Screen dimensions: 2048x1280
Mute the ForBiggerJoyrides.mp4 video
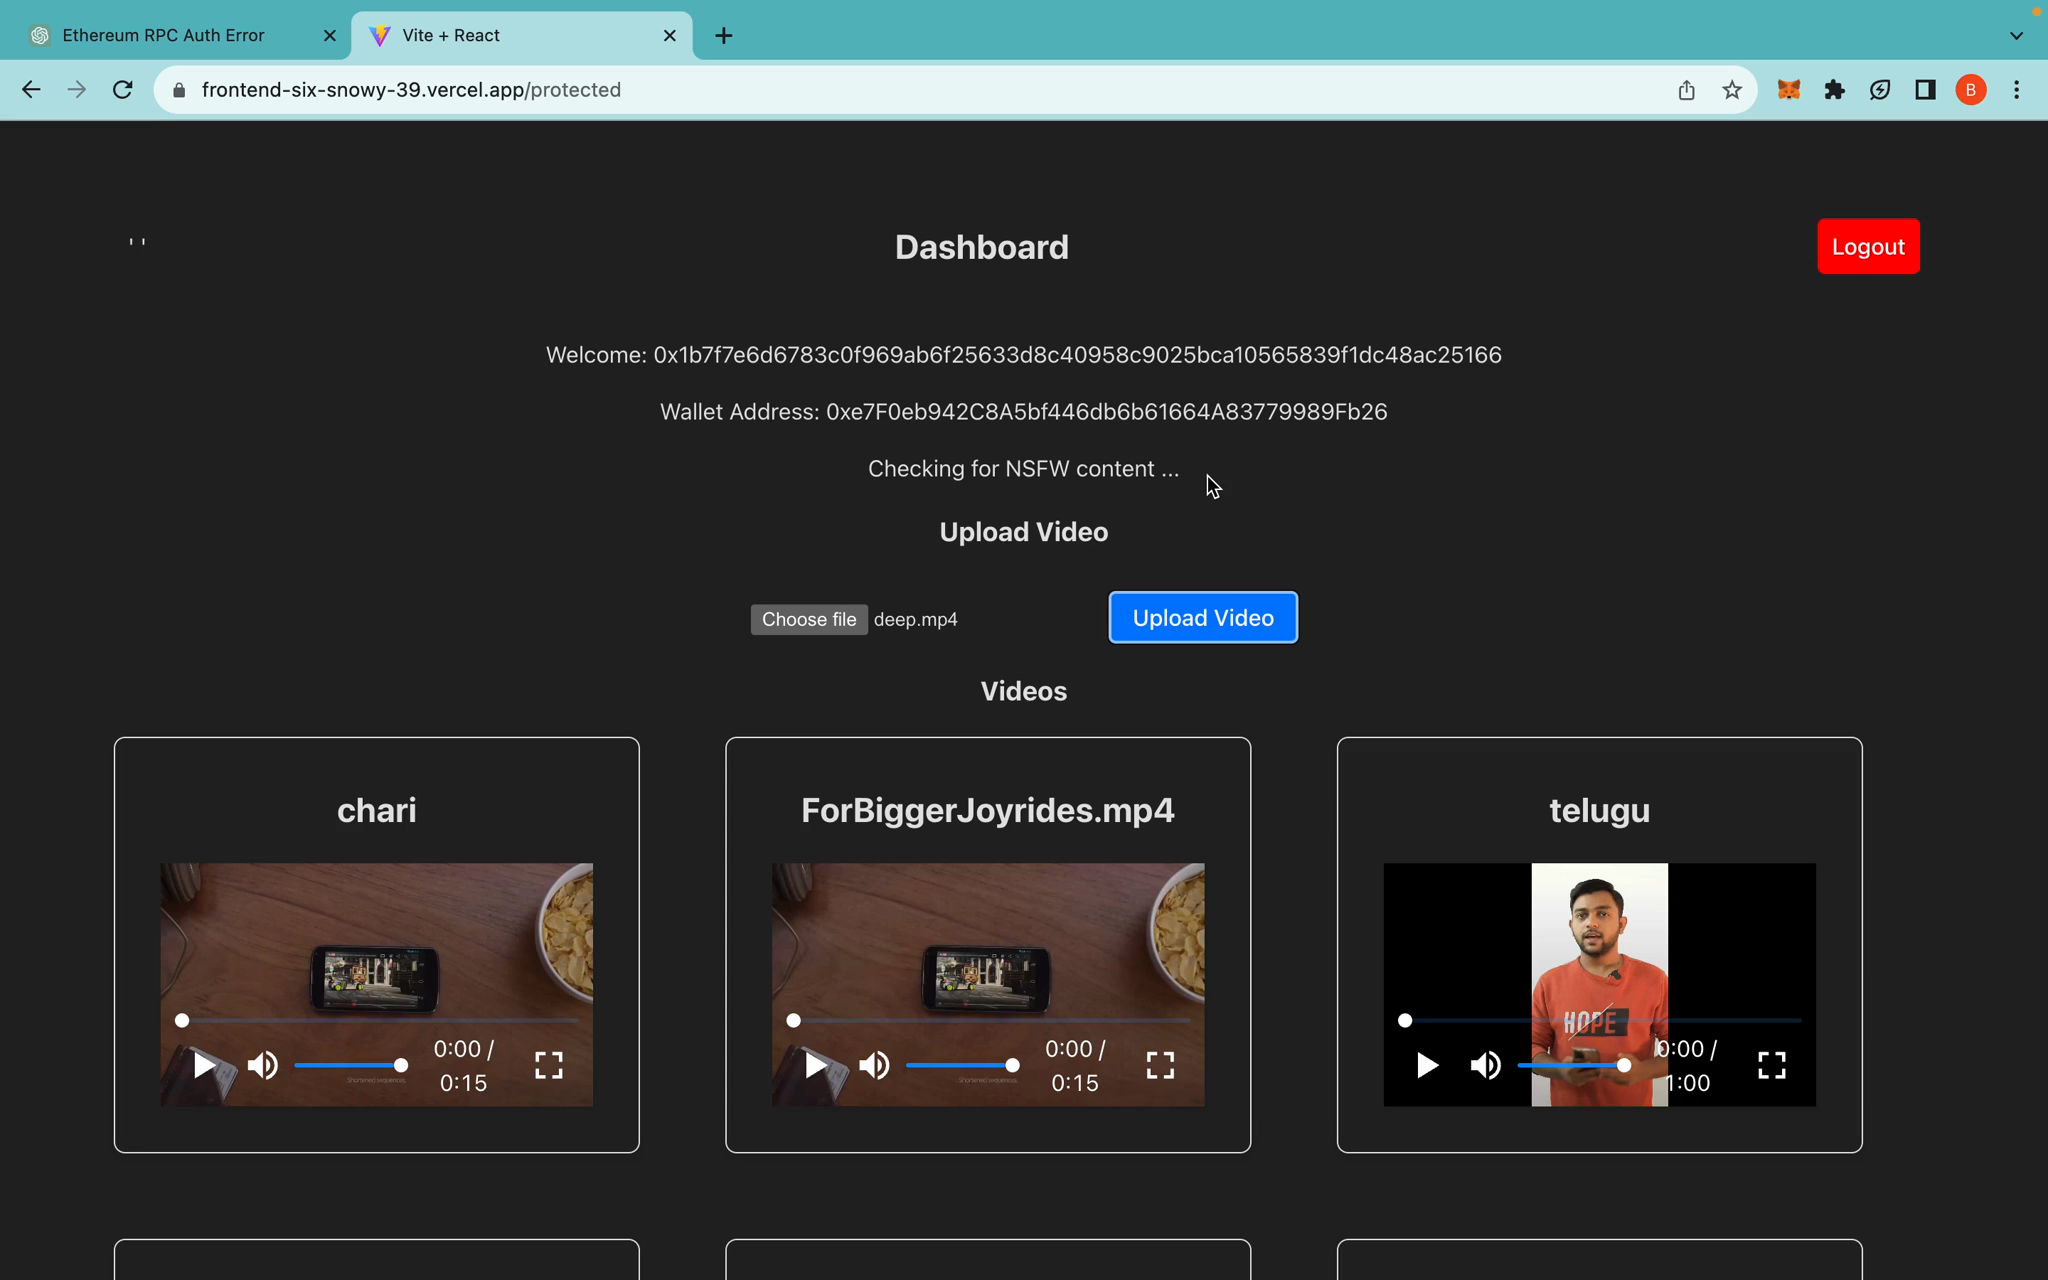click(875, 1065)
